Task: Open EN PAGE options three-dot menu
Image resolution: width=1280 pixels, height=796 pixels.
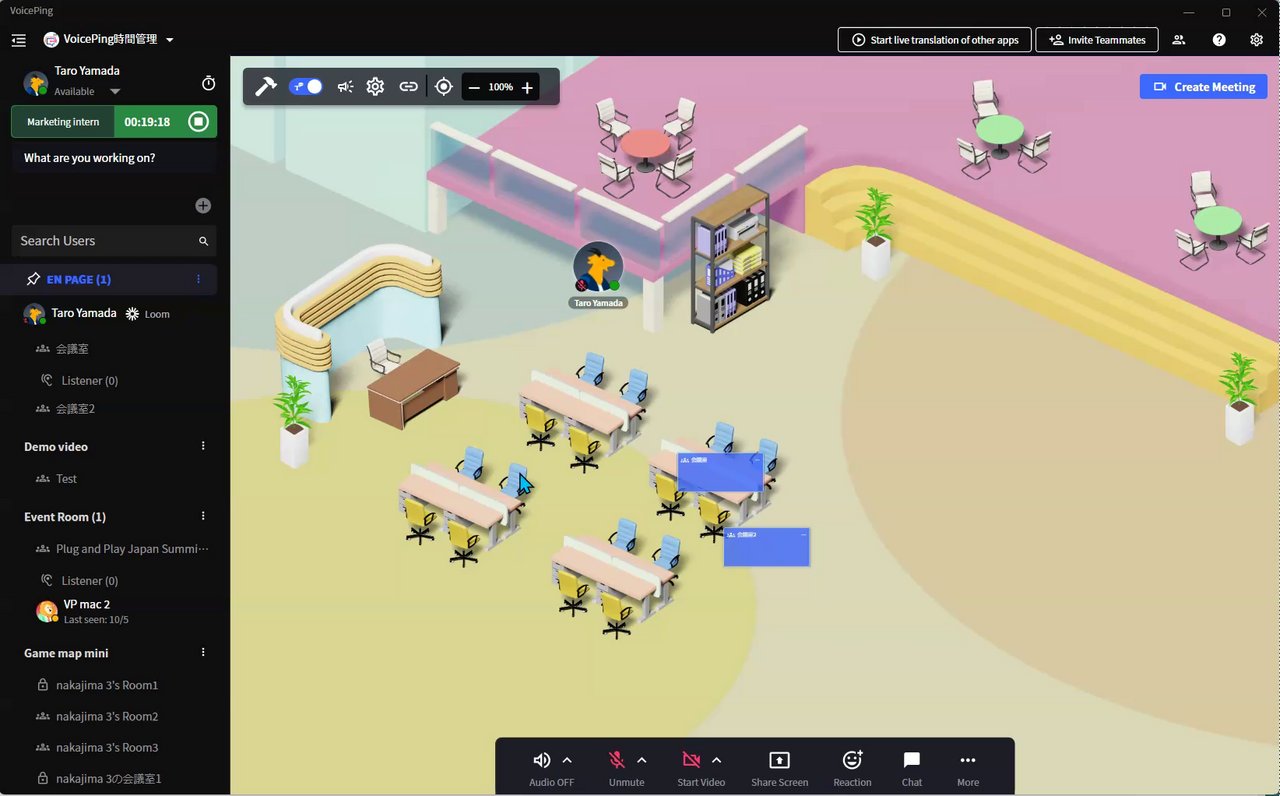Action: coord(198,279)
